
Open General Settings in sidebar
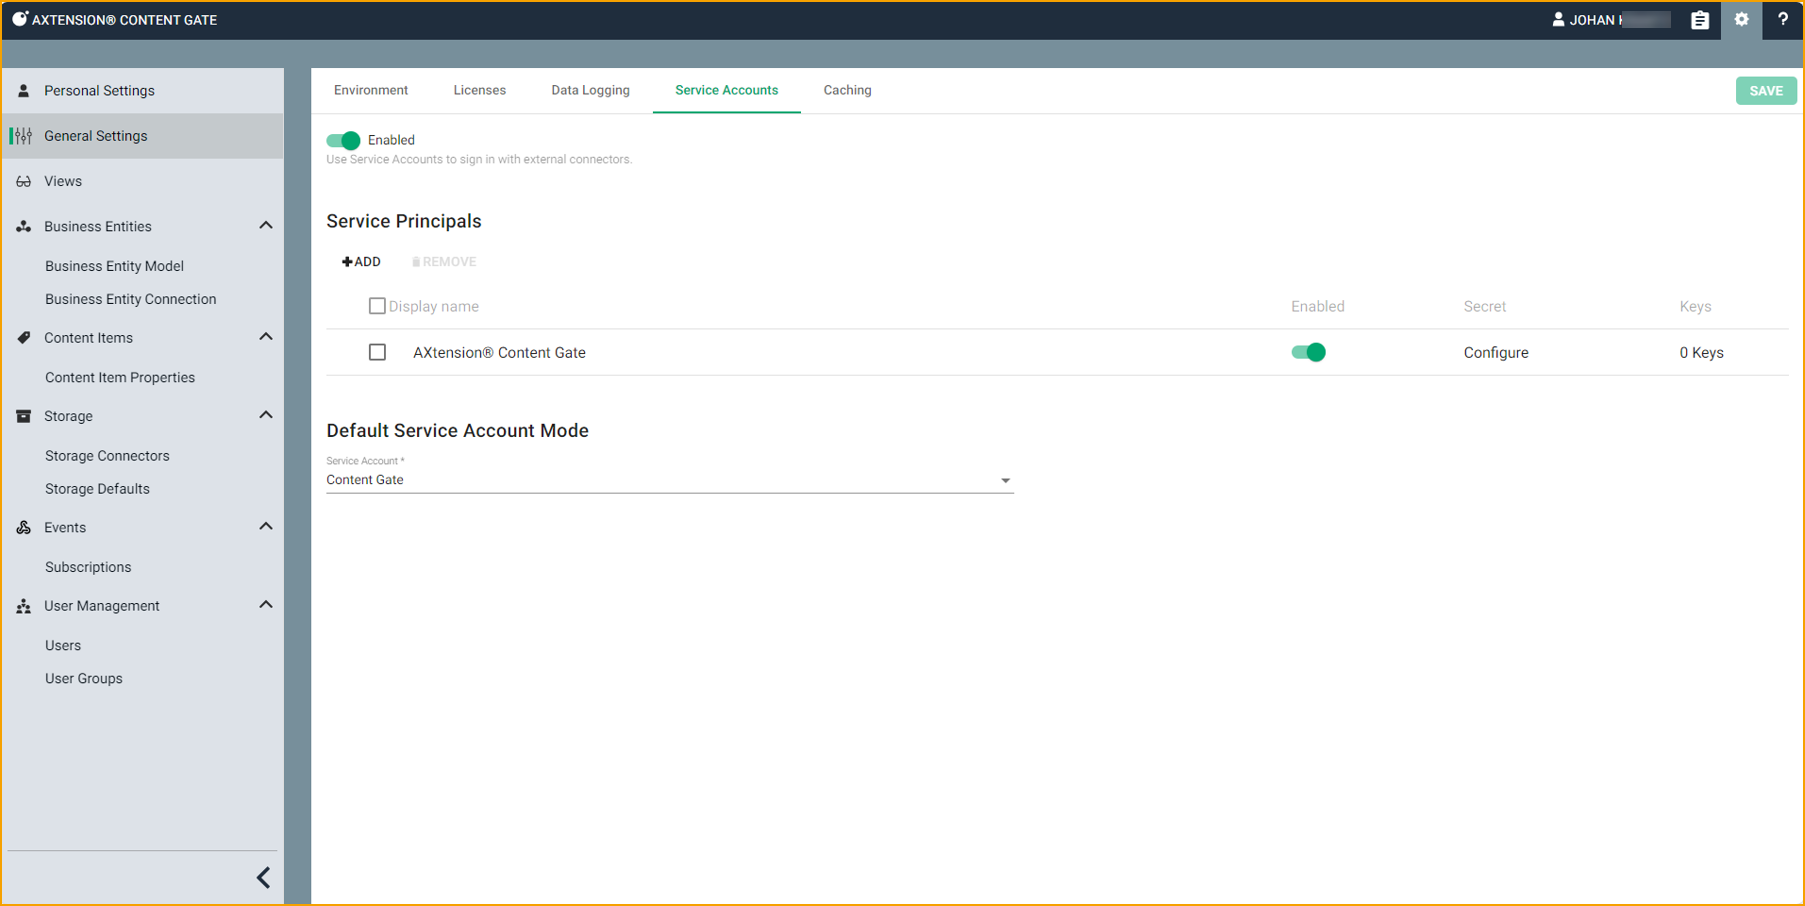pyautogui.click(x=143, y=136)
